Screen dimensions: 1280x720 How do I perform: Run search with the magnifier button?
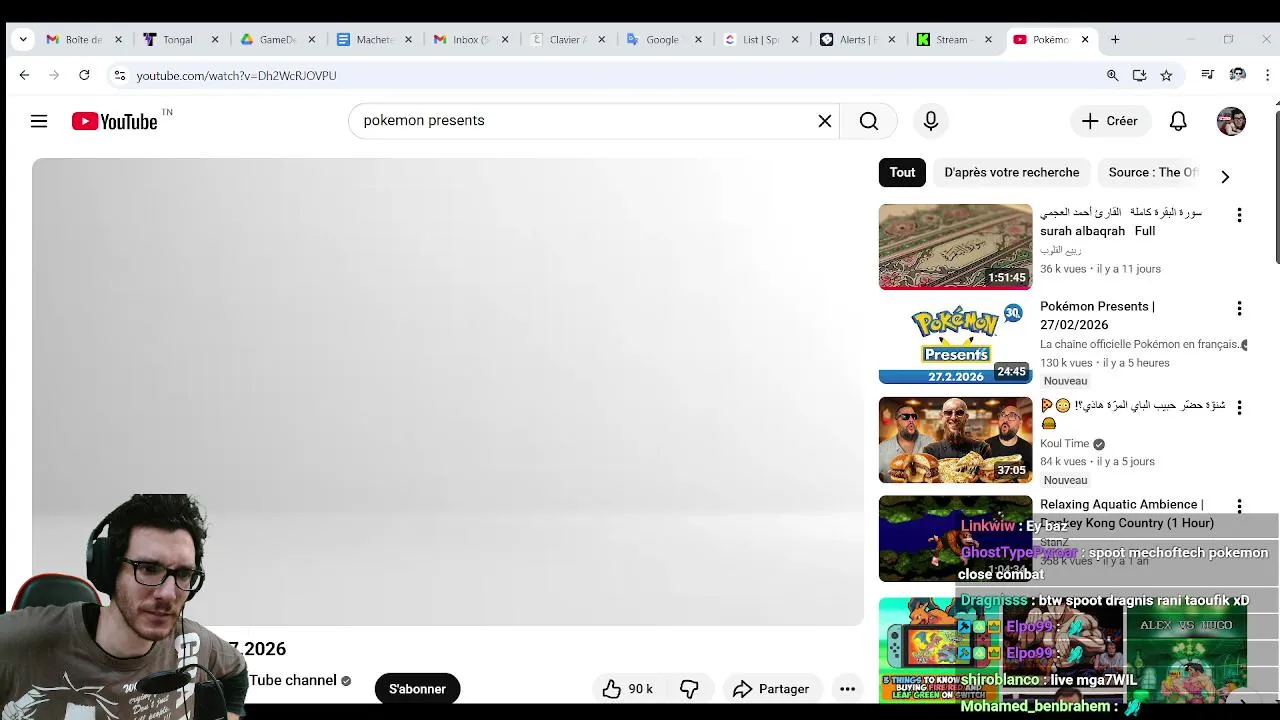(868, 121)
